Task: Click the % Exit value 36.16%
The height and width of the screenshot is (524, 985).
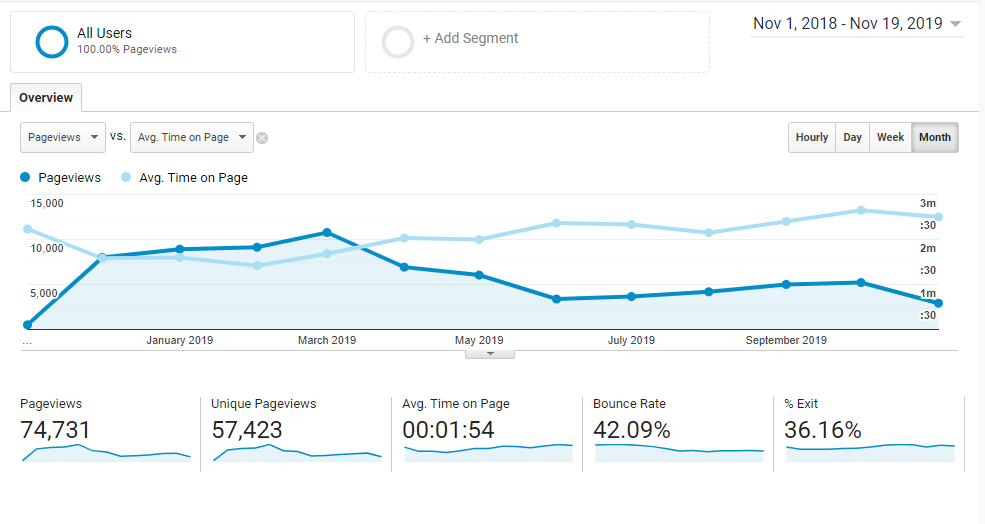Action: 823,430
